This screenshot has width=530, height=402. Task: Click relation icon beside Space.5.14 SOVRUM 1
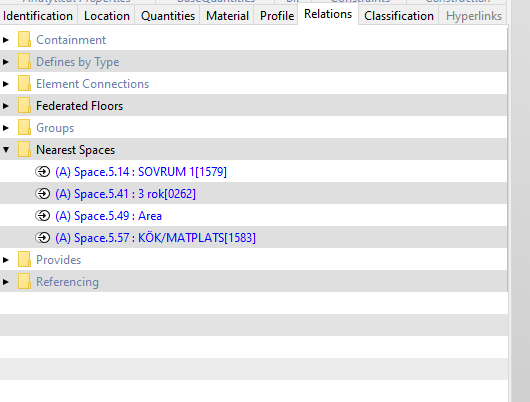tap(43, 172)
